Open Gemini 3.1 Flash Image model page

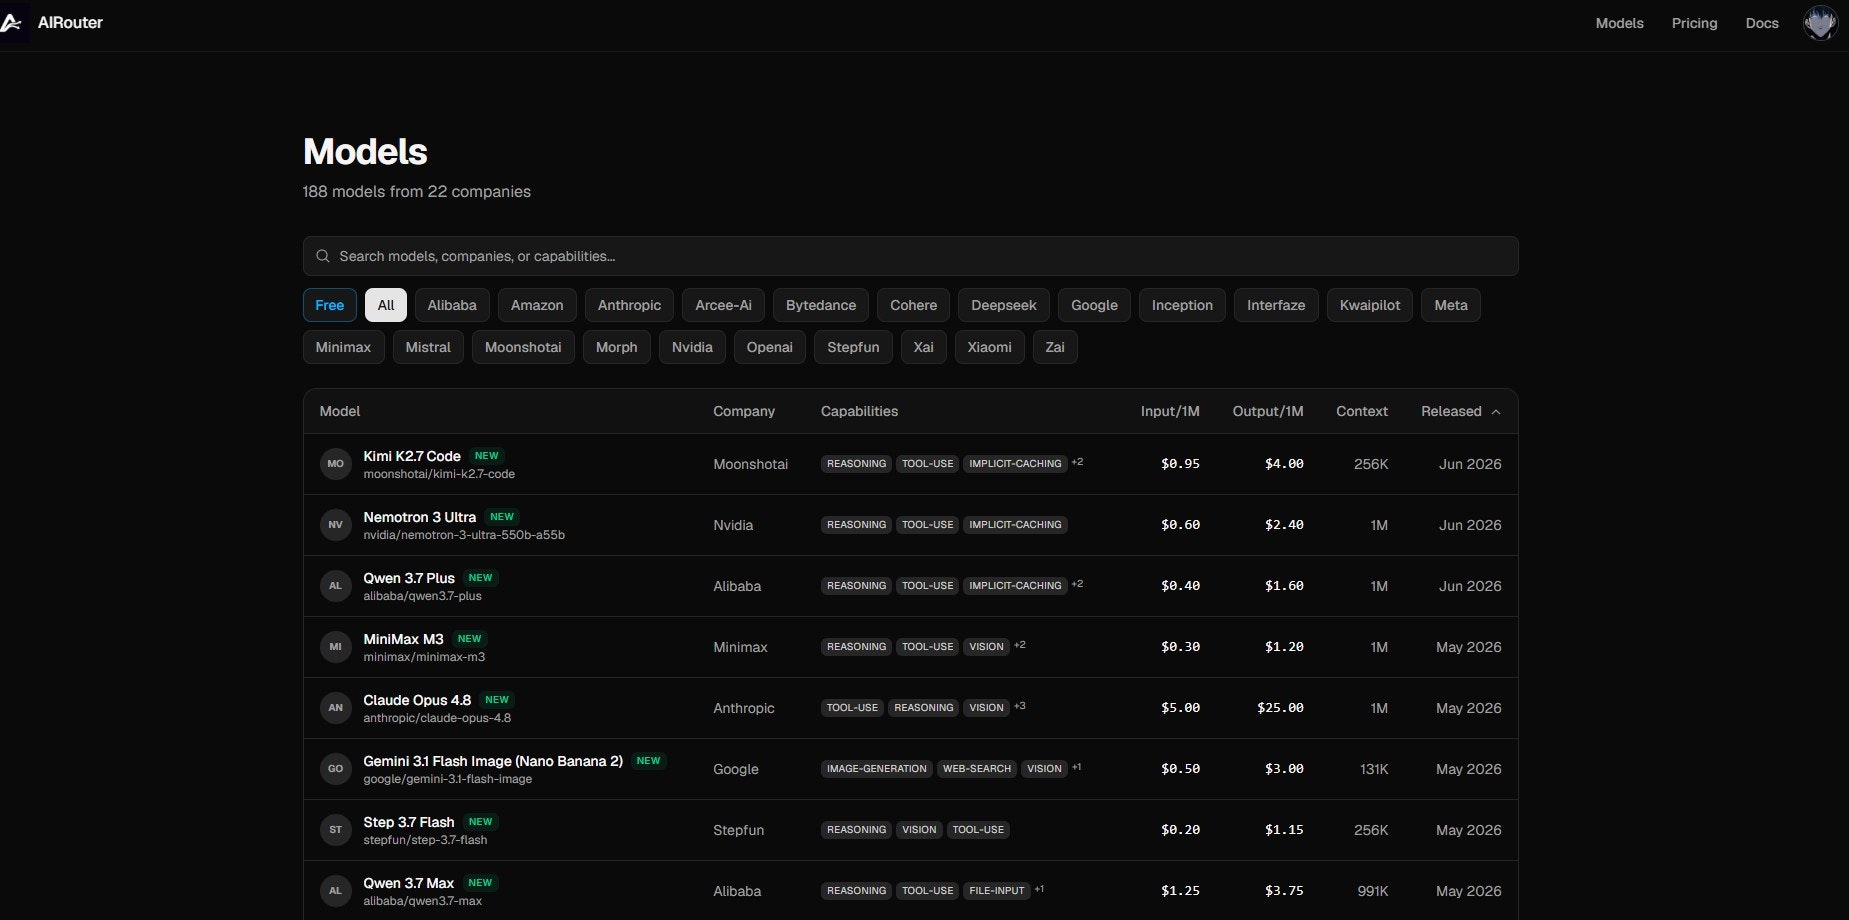click(x=493, y=761)
